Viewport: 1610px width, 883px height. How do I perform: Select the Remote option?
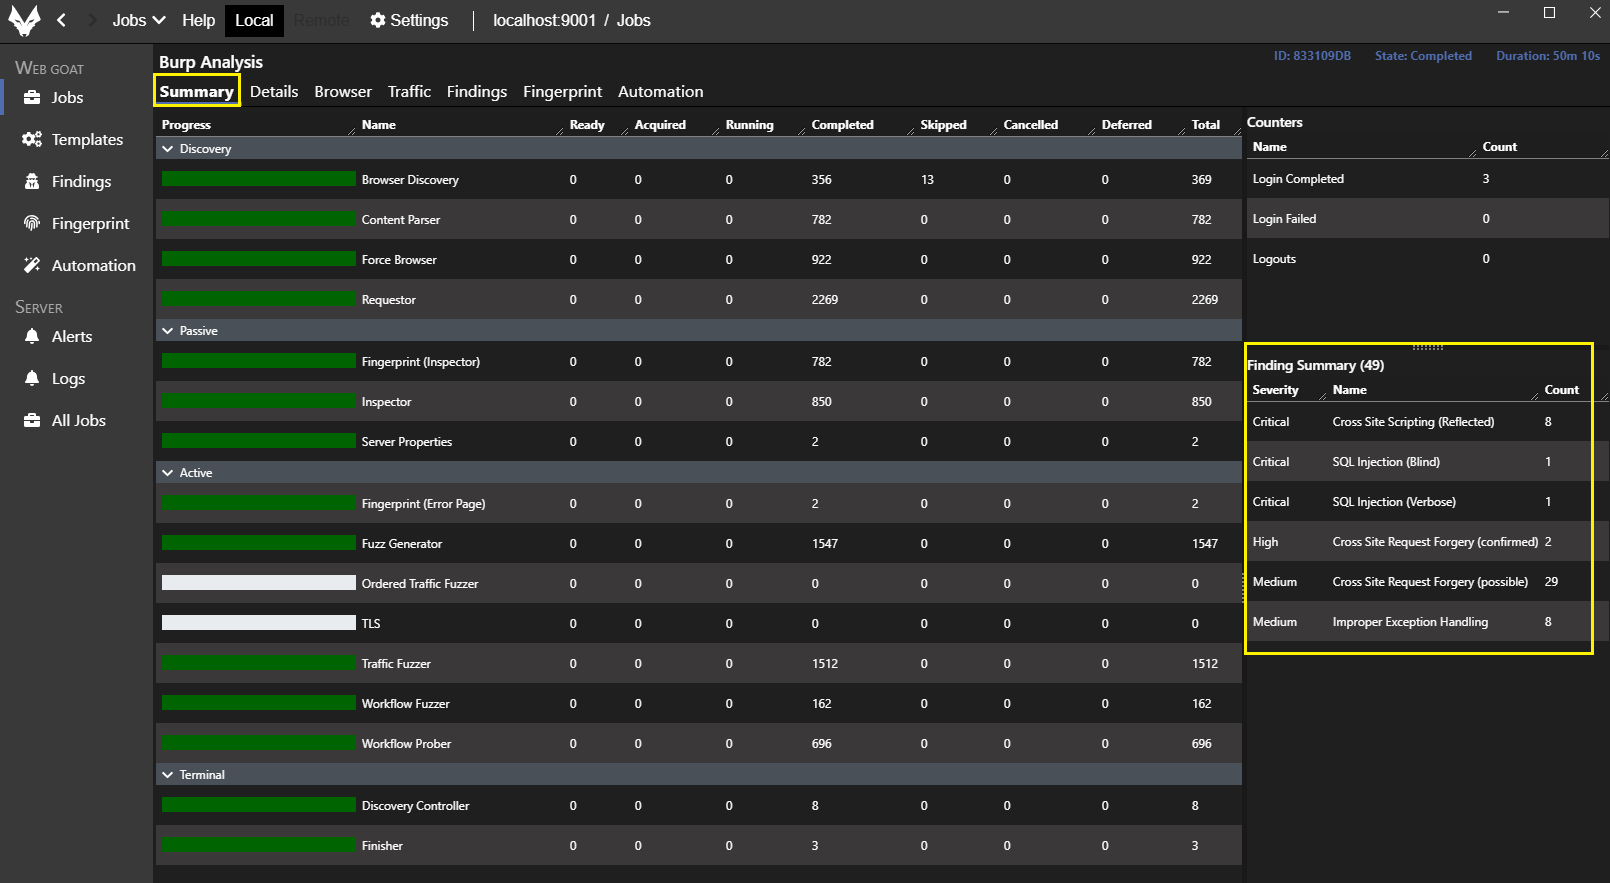coord(322,20)
